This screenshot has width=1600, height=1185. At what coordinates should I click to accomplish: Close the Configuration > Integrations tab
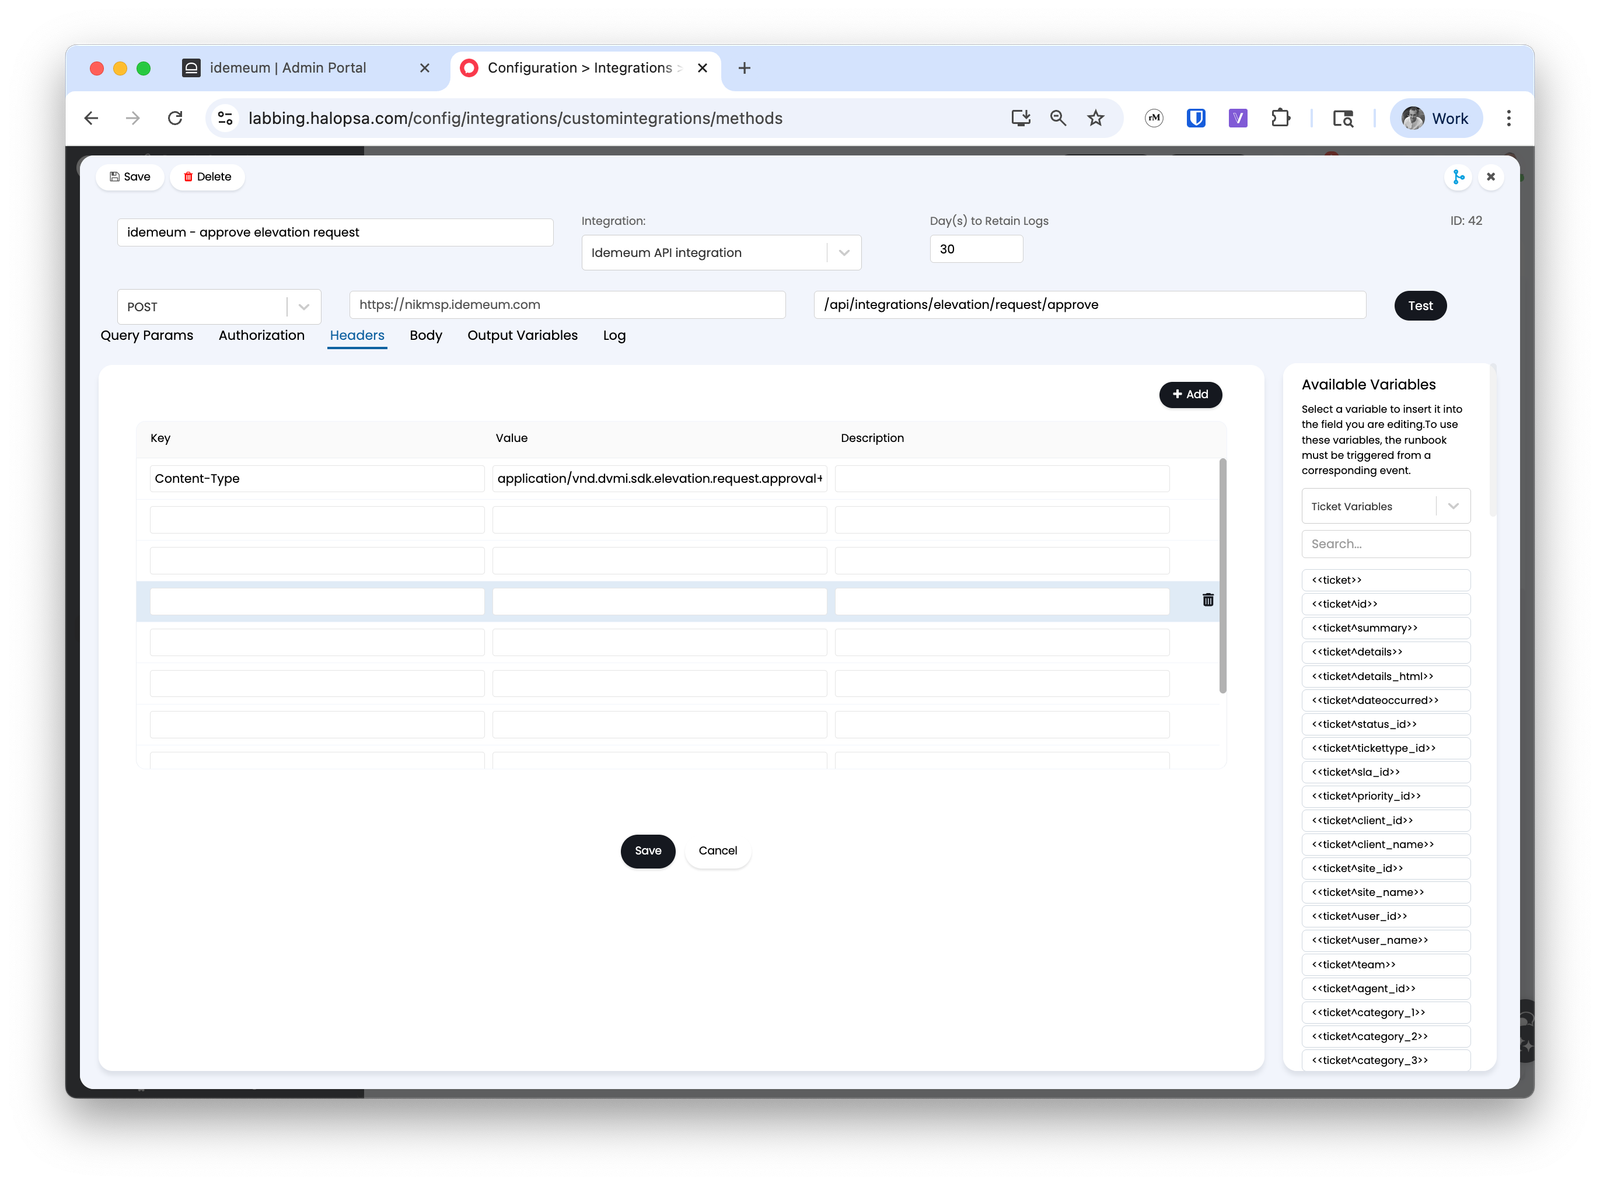click(702, 68)
